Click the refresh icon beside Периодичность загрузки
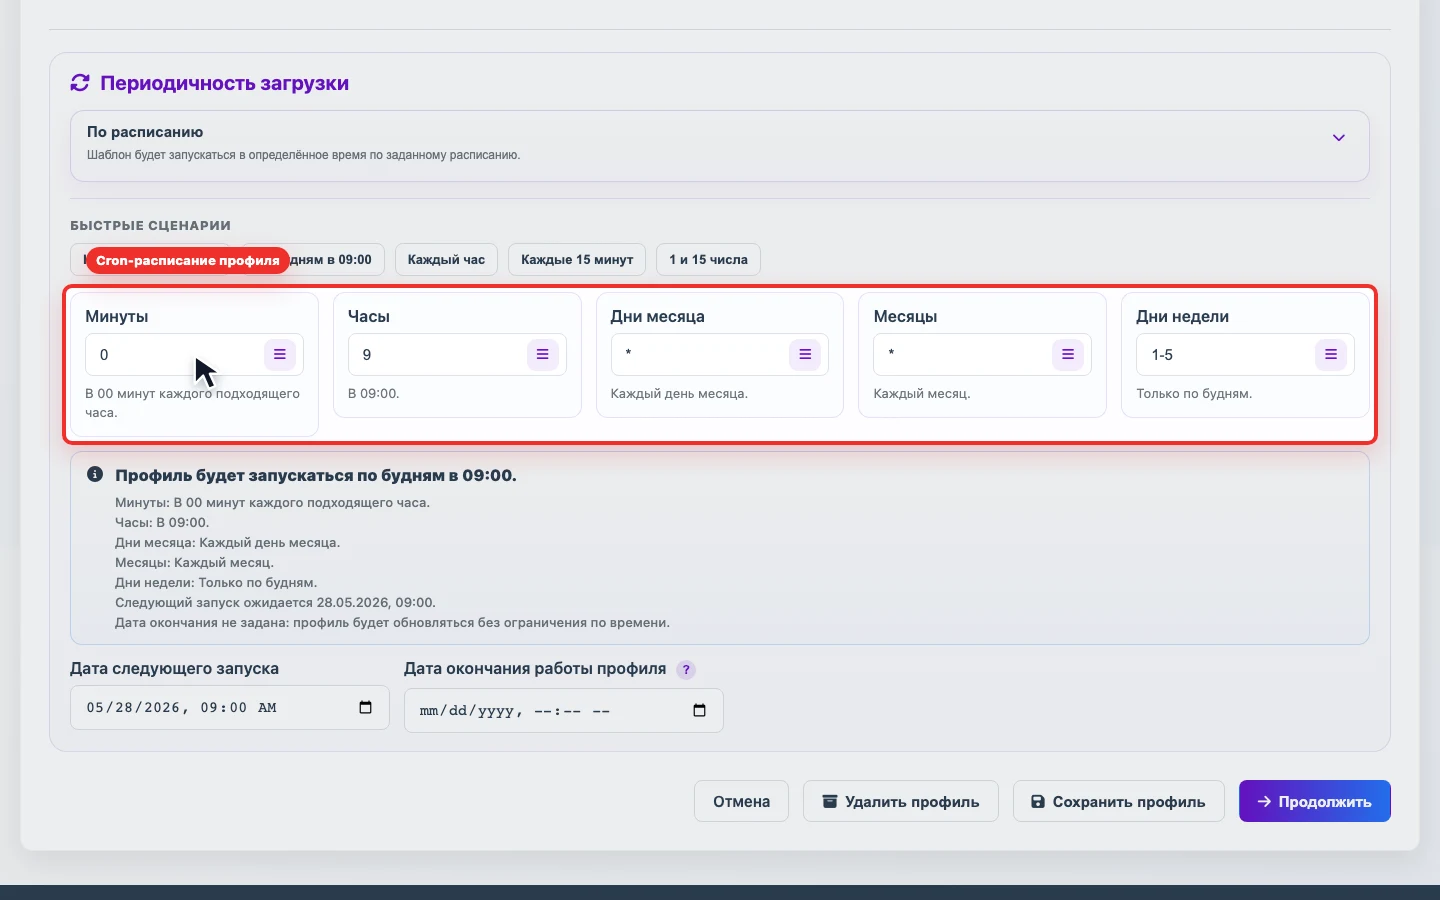Image resolution: width=1440 pixels, height=900 pixels. click(80, 83)
